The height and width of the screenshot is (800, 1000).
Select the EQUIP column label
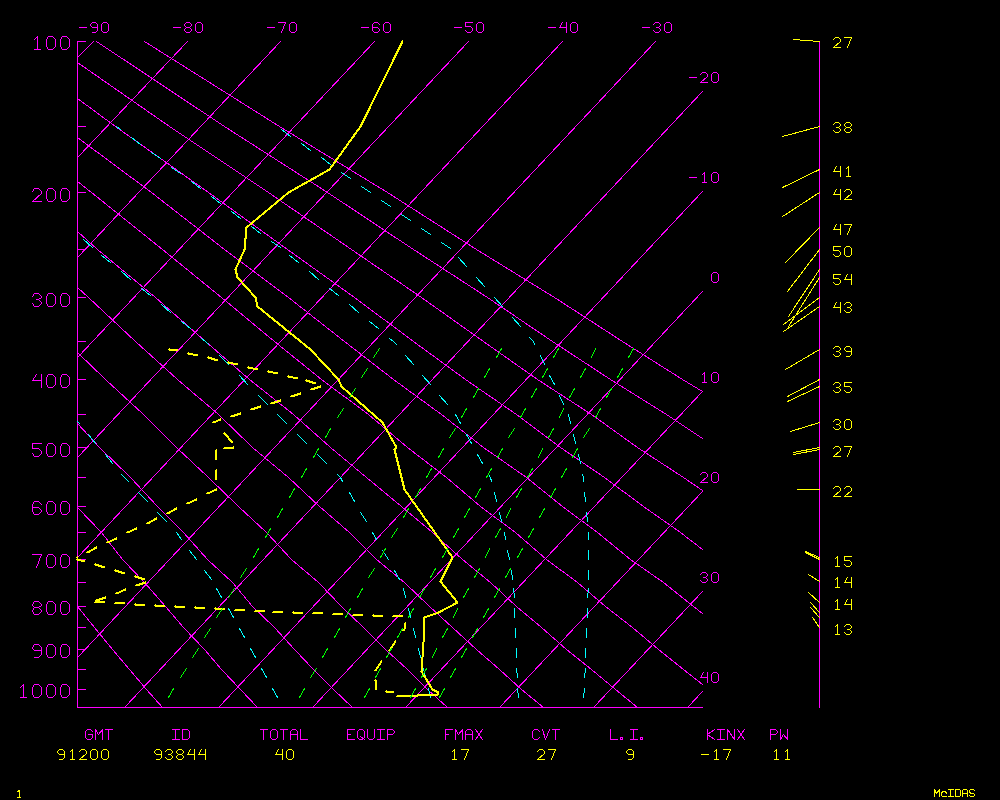pos(370,735)
